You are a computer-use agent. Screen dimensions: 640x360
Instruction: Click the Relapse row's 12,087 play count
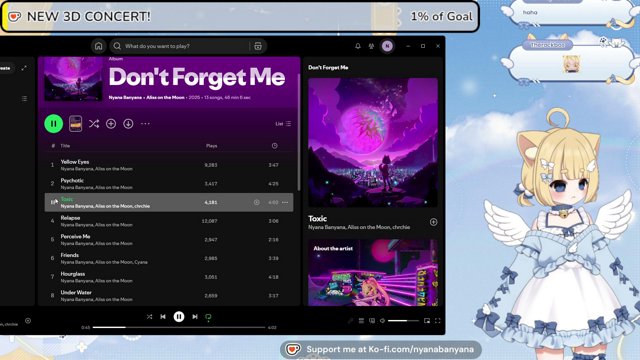[x=209, y=221]
